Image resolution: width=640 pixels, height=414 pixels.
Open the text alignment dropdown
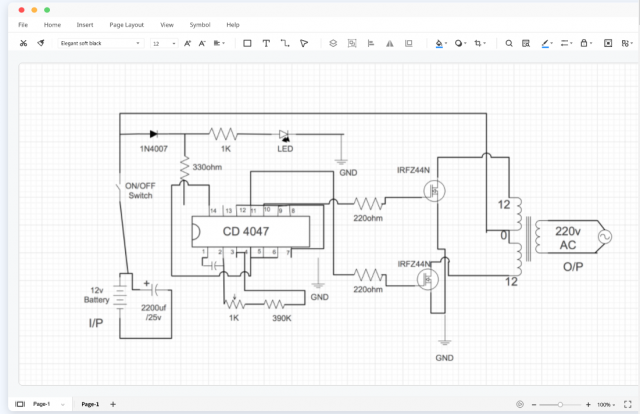click(219, 43)
